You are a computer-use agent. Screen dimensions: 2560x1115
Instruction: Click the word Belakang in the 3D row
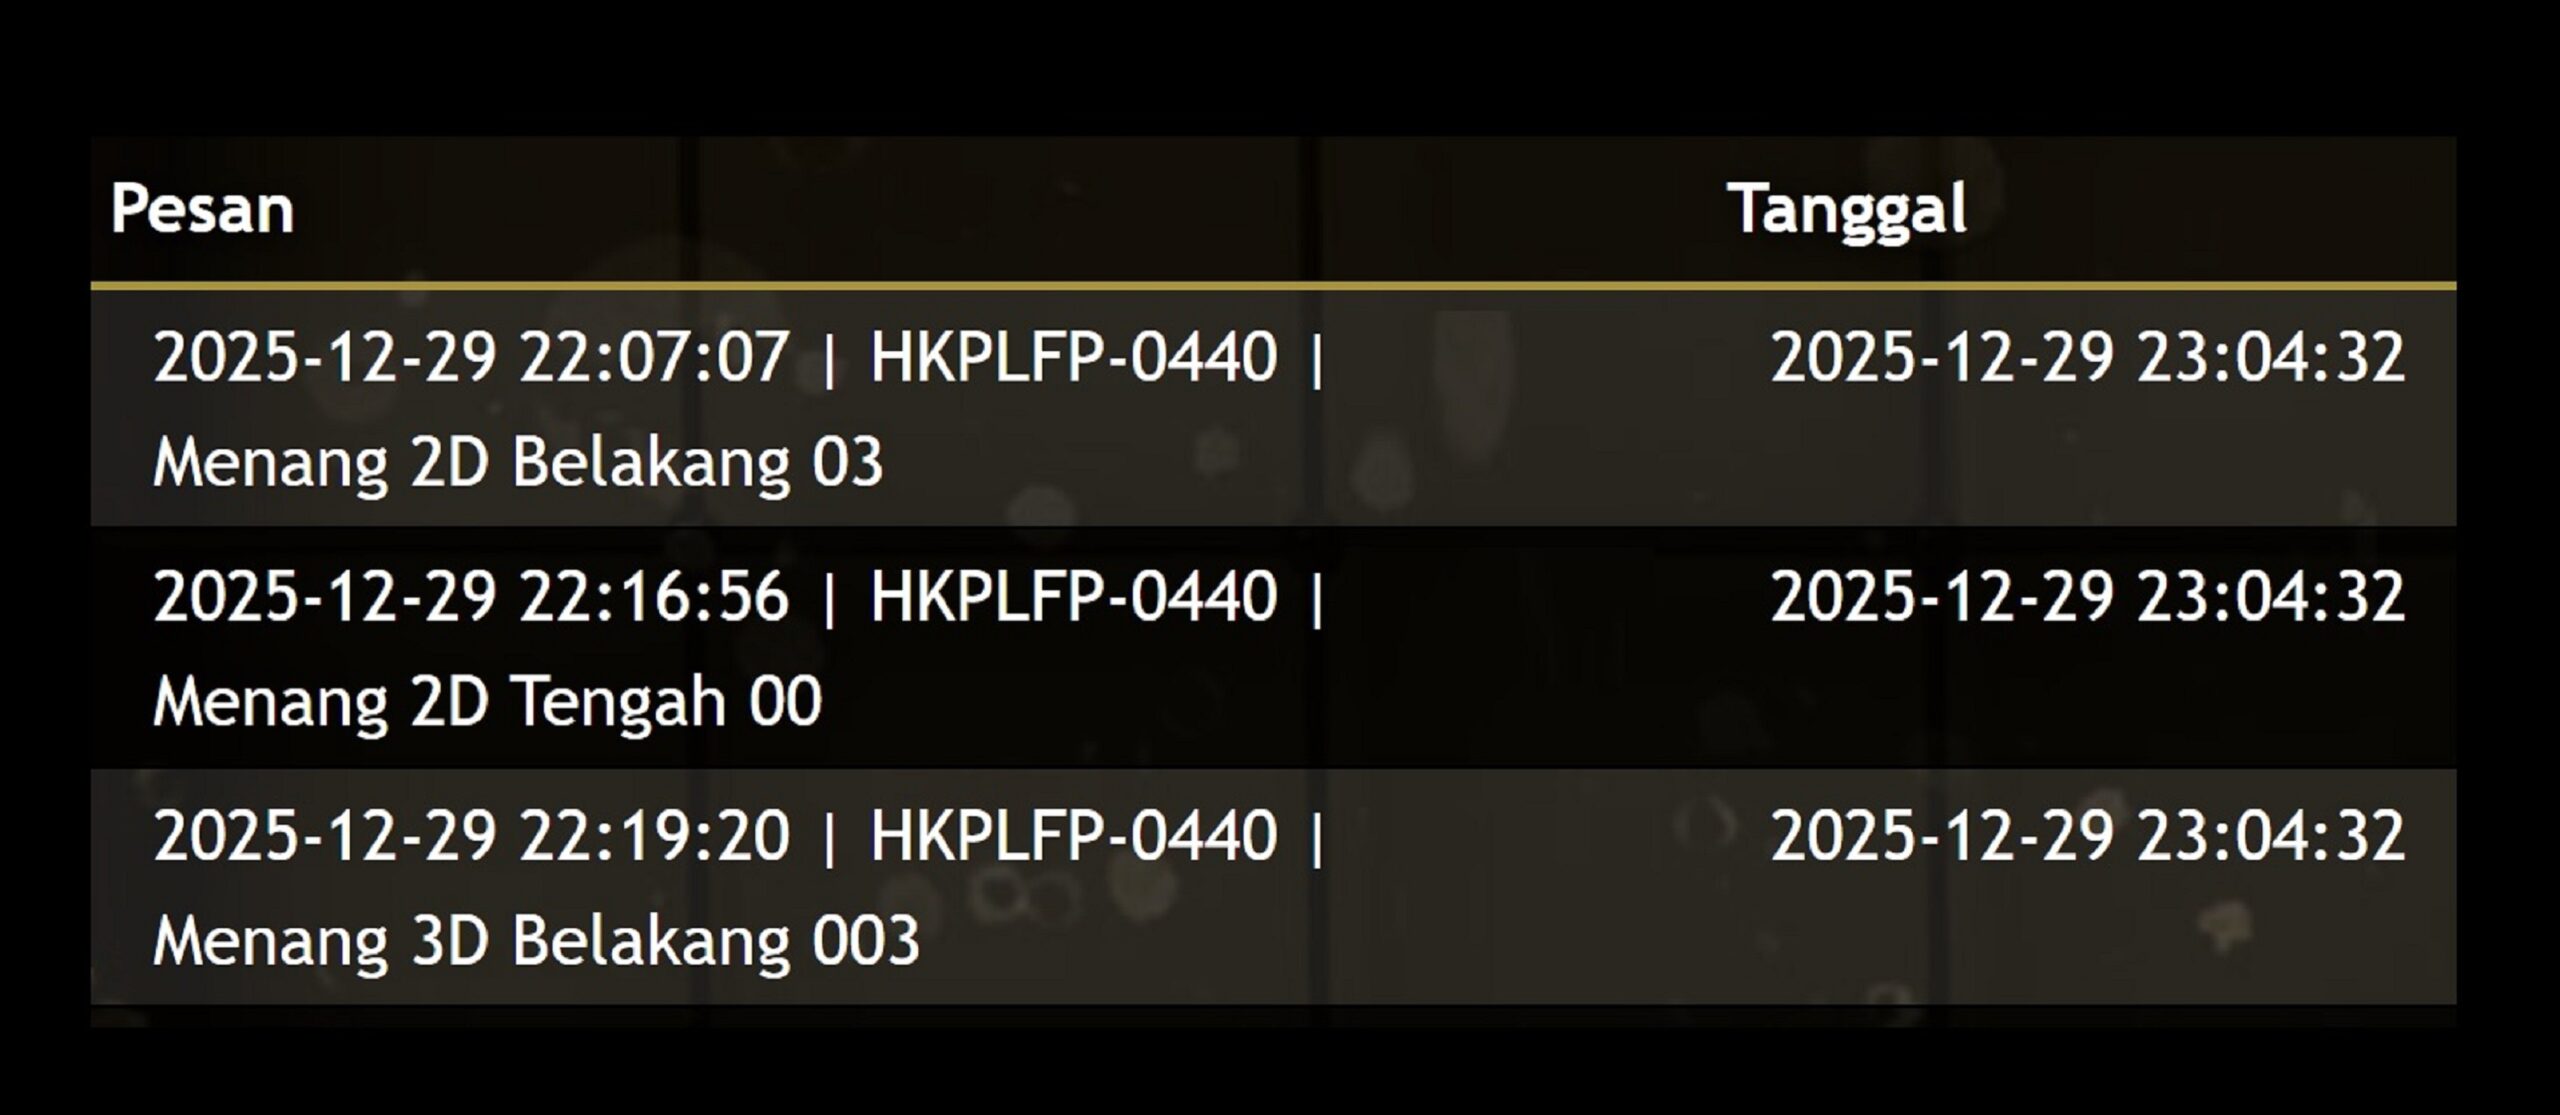(x=651, y=941)
